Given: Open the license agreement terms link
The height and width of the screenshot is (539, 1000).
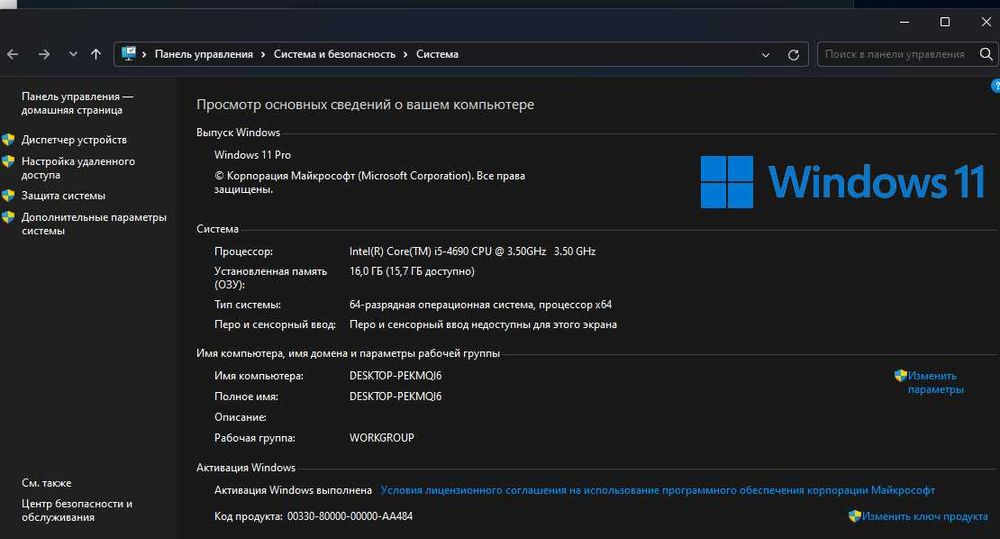Looking at the screenshot, I should 657,490.
